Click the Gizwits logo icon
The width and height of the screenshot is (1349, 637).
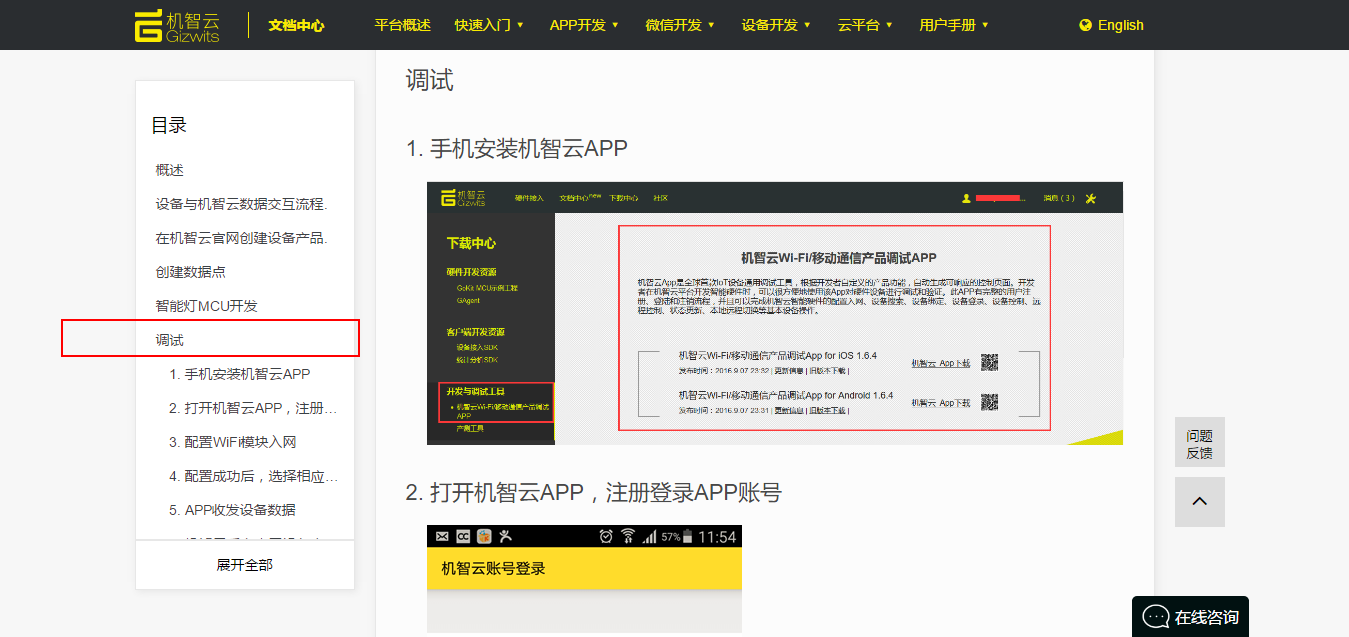tap(148, 25)
